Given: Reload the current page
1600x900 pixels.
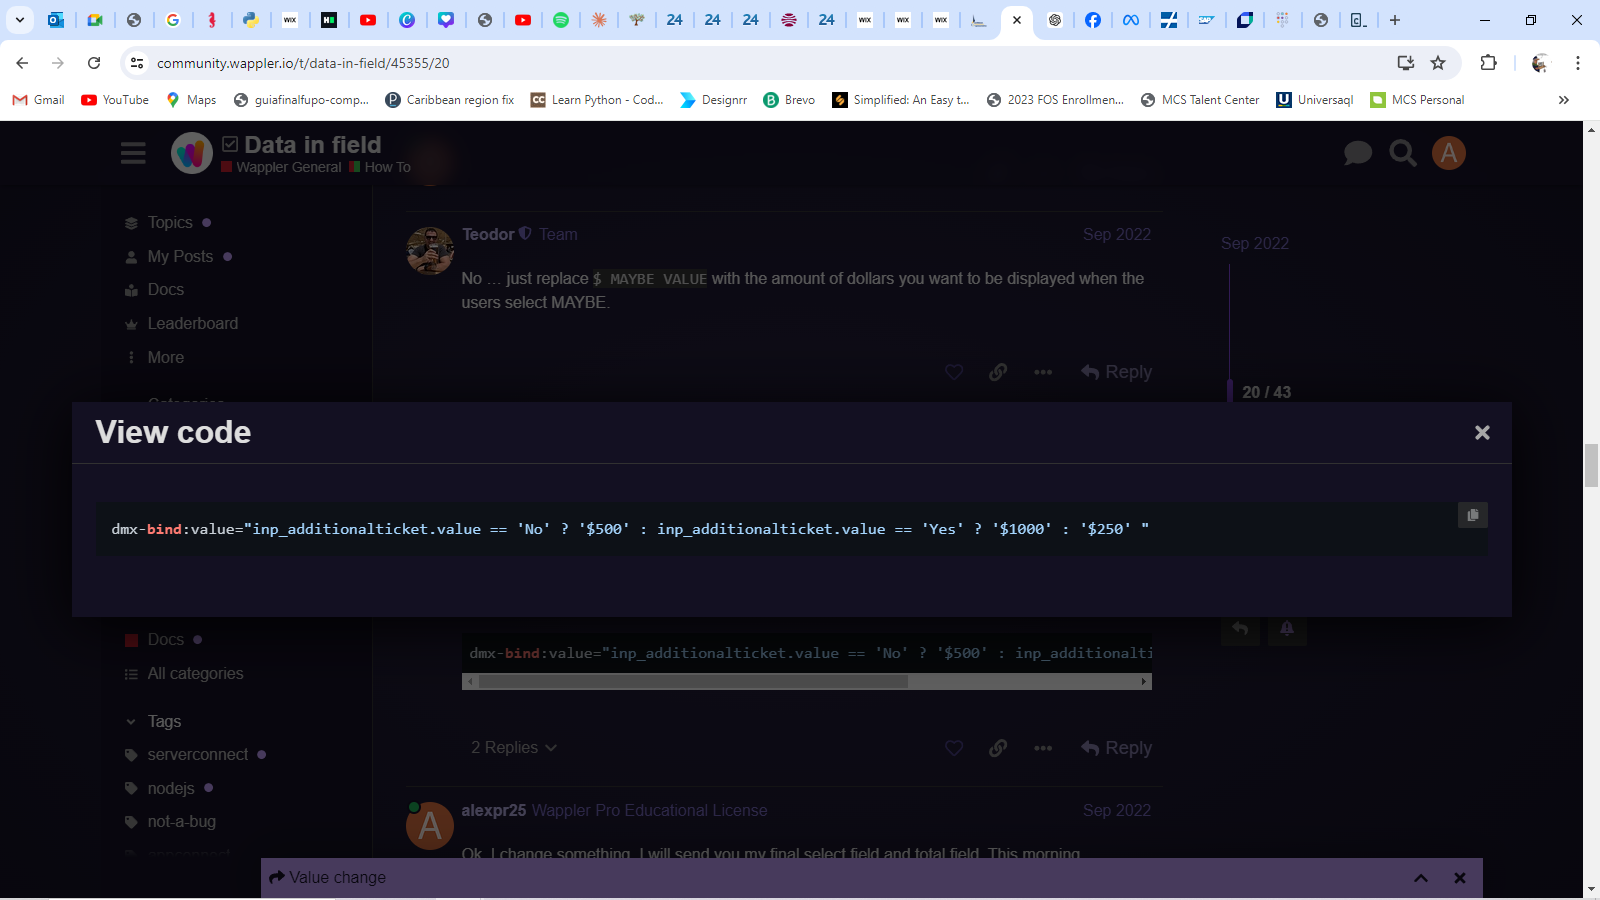Looking at the screenshot, I should pos(94,63).
